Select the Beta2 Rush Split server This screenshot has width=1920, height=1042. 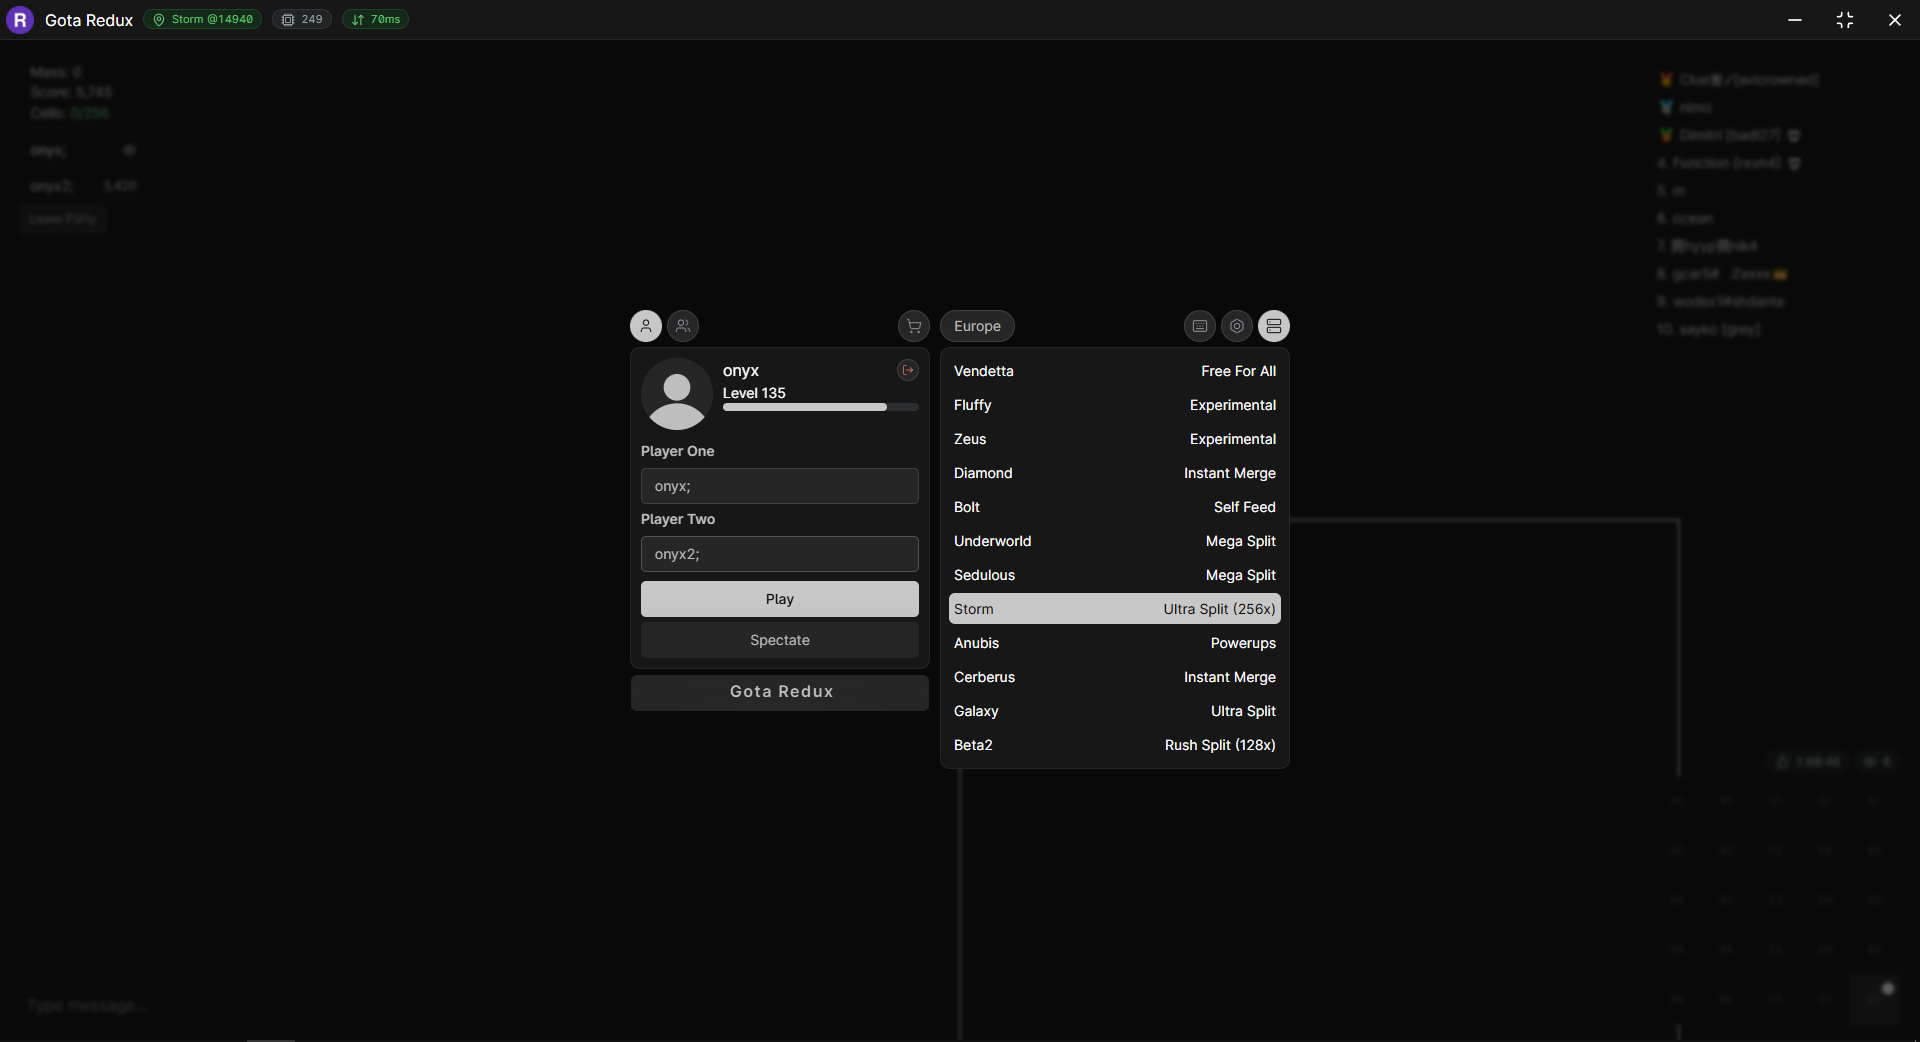tap(1115, 745)
